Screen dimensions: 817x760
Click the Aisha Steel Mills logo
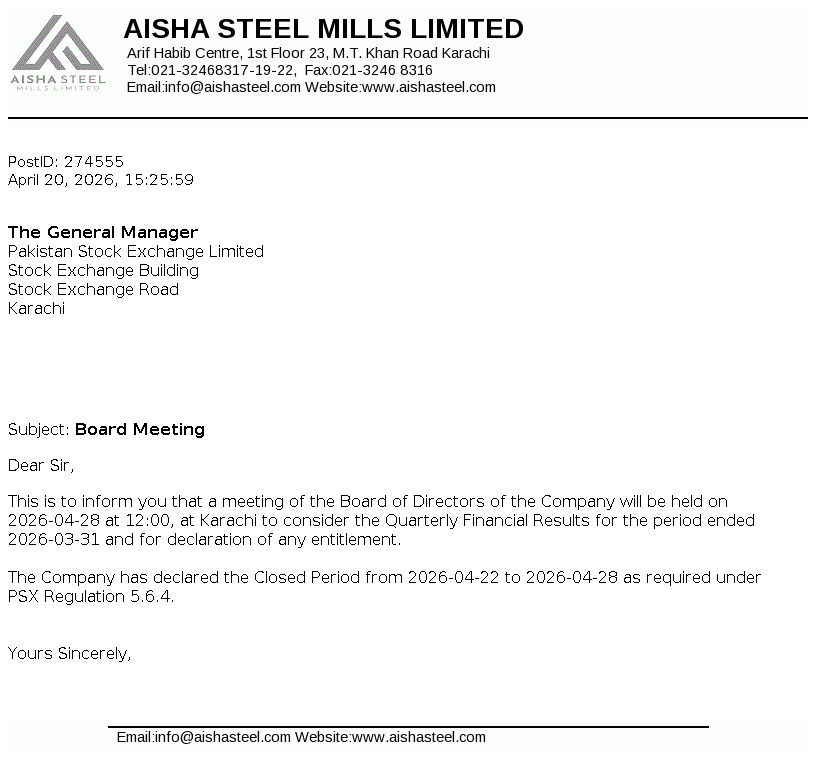(58, 53)
